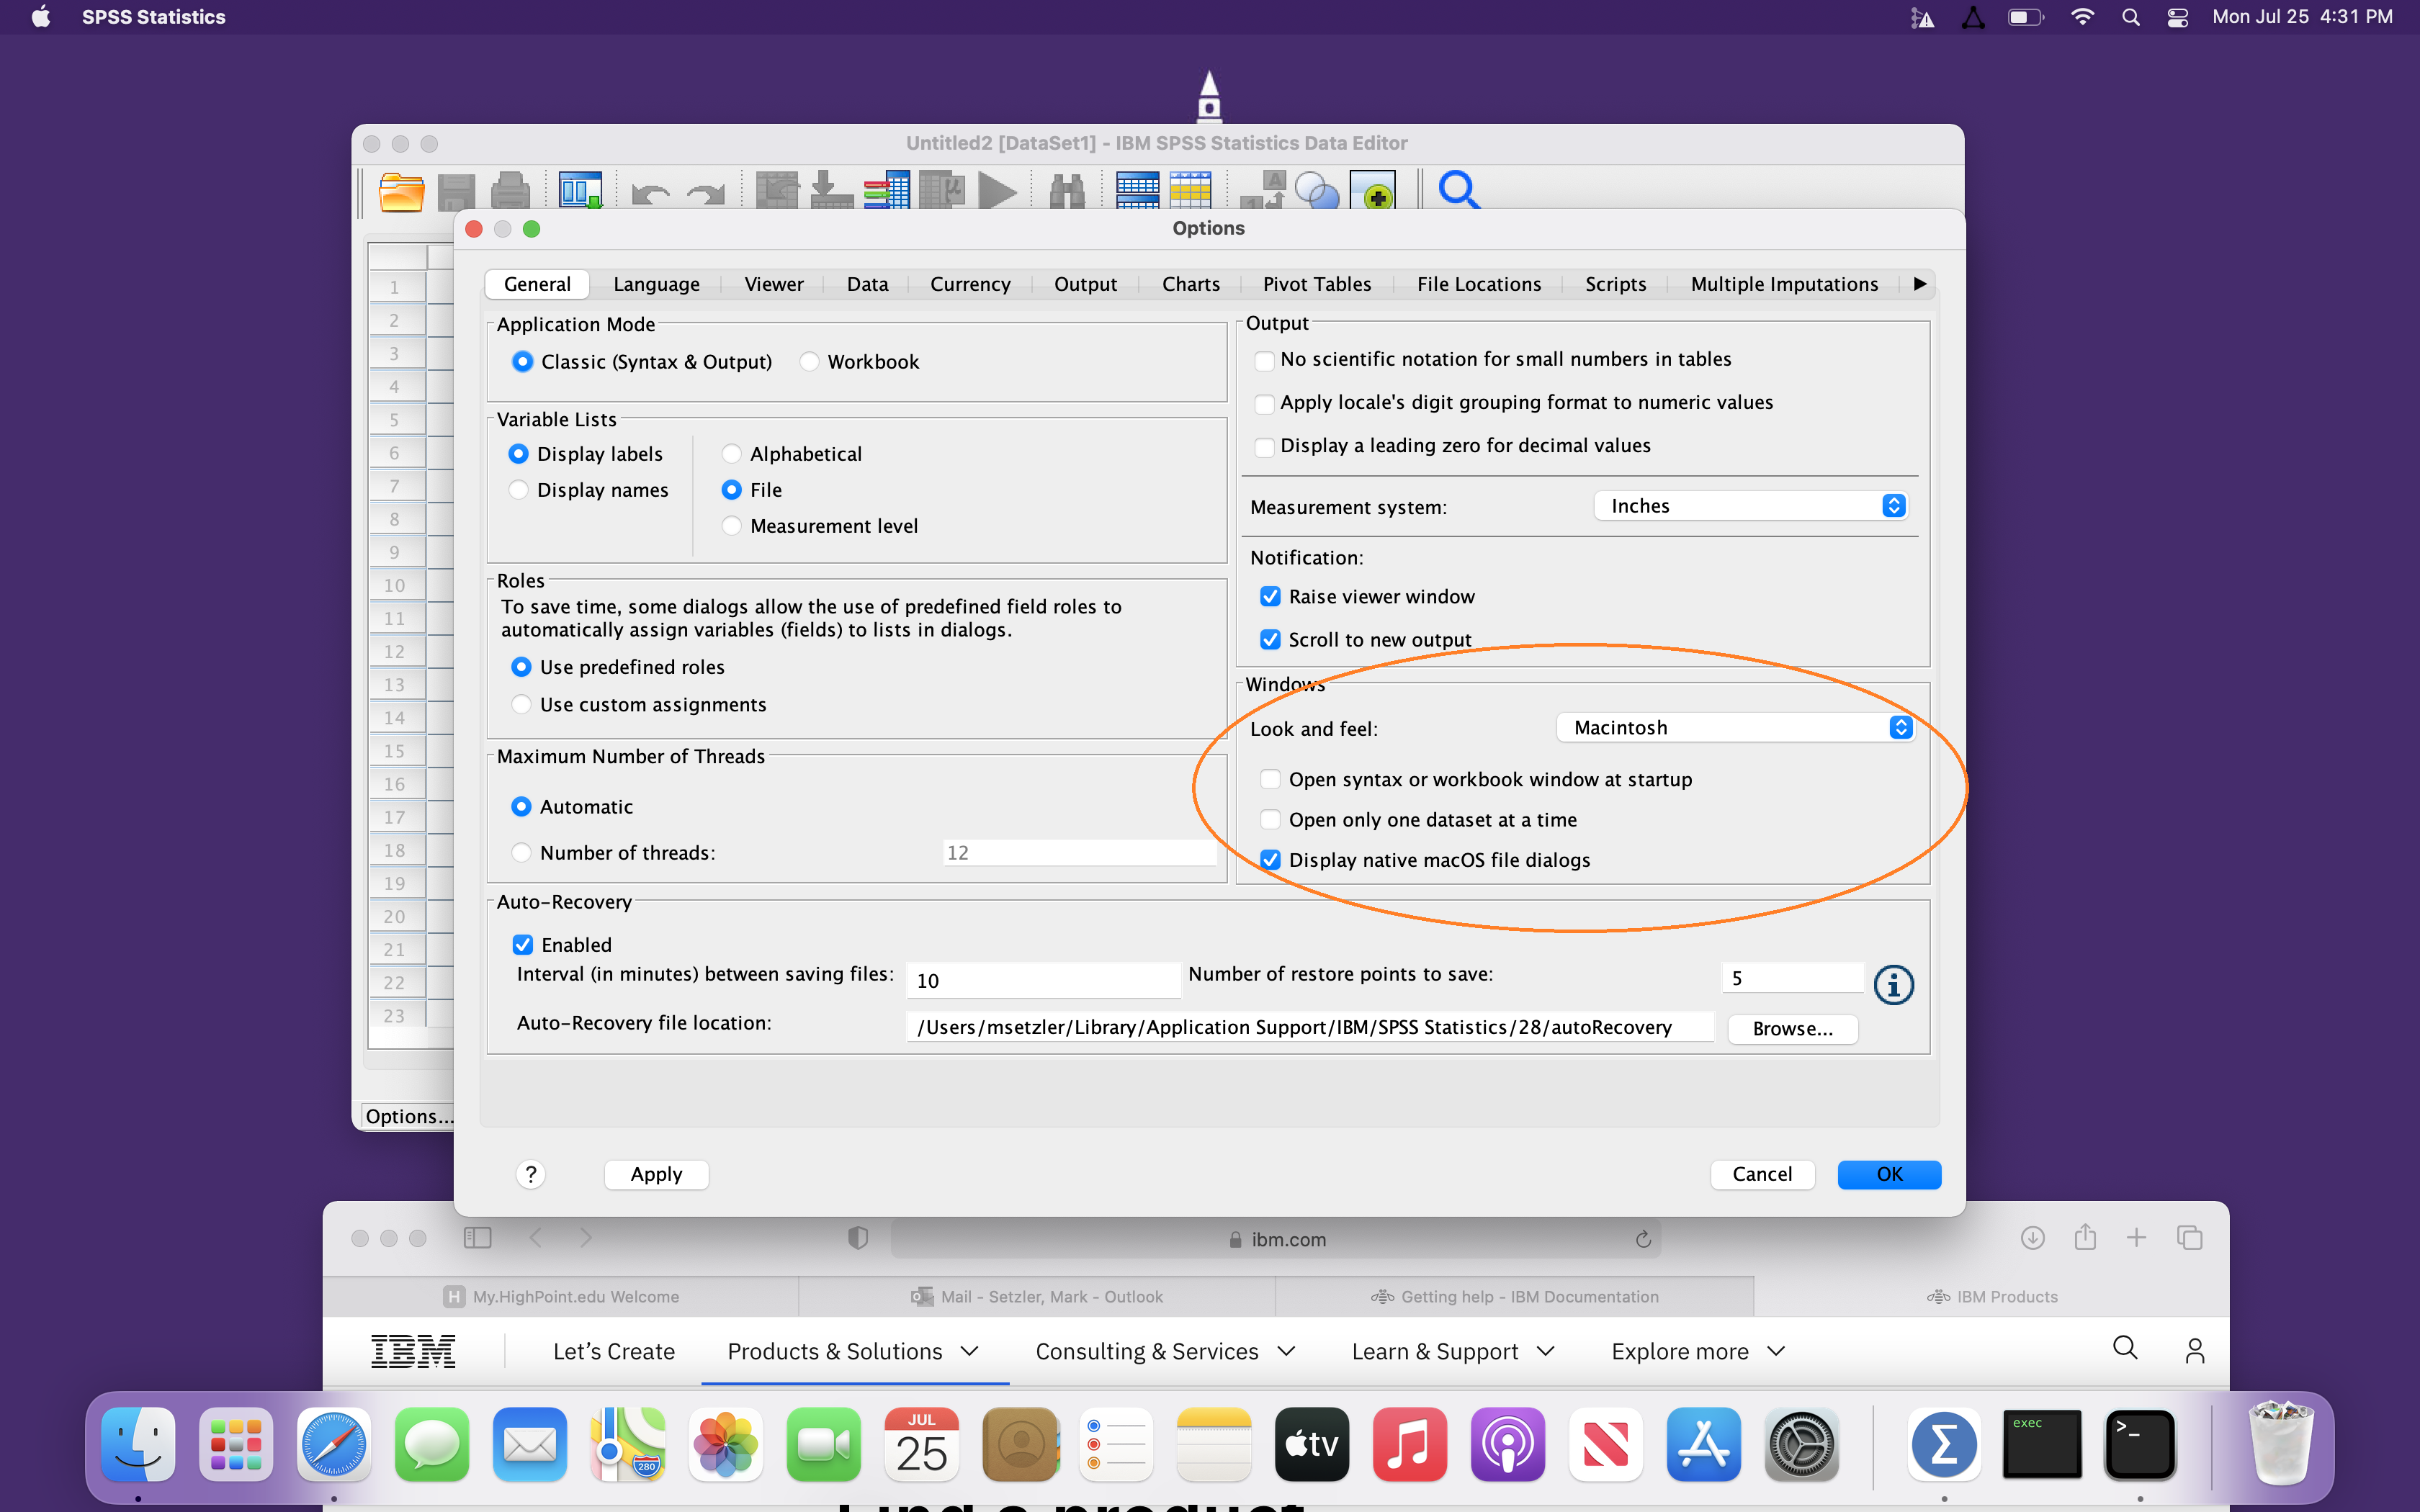The image size is (2420, 1512).
Task: Enable Display native macOS file dialogs
Action: pos(1268,859)
